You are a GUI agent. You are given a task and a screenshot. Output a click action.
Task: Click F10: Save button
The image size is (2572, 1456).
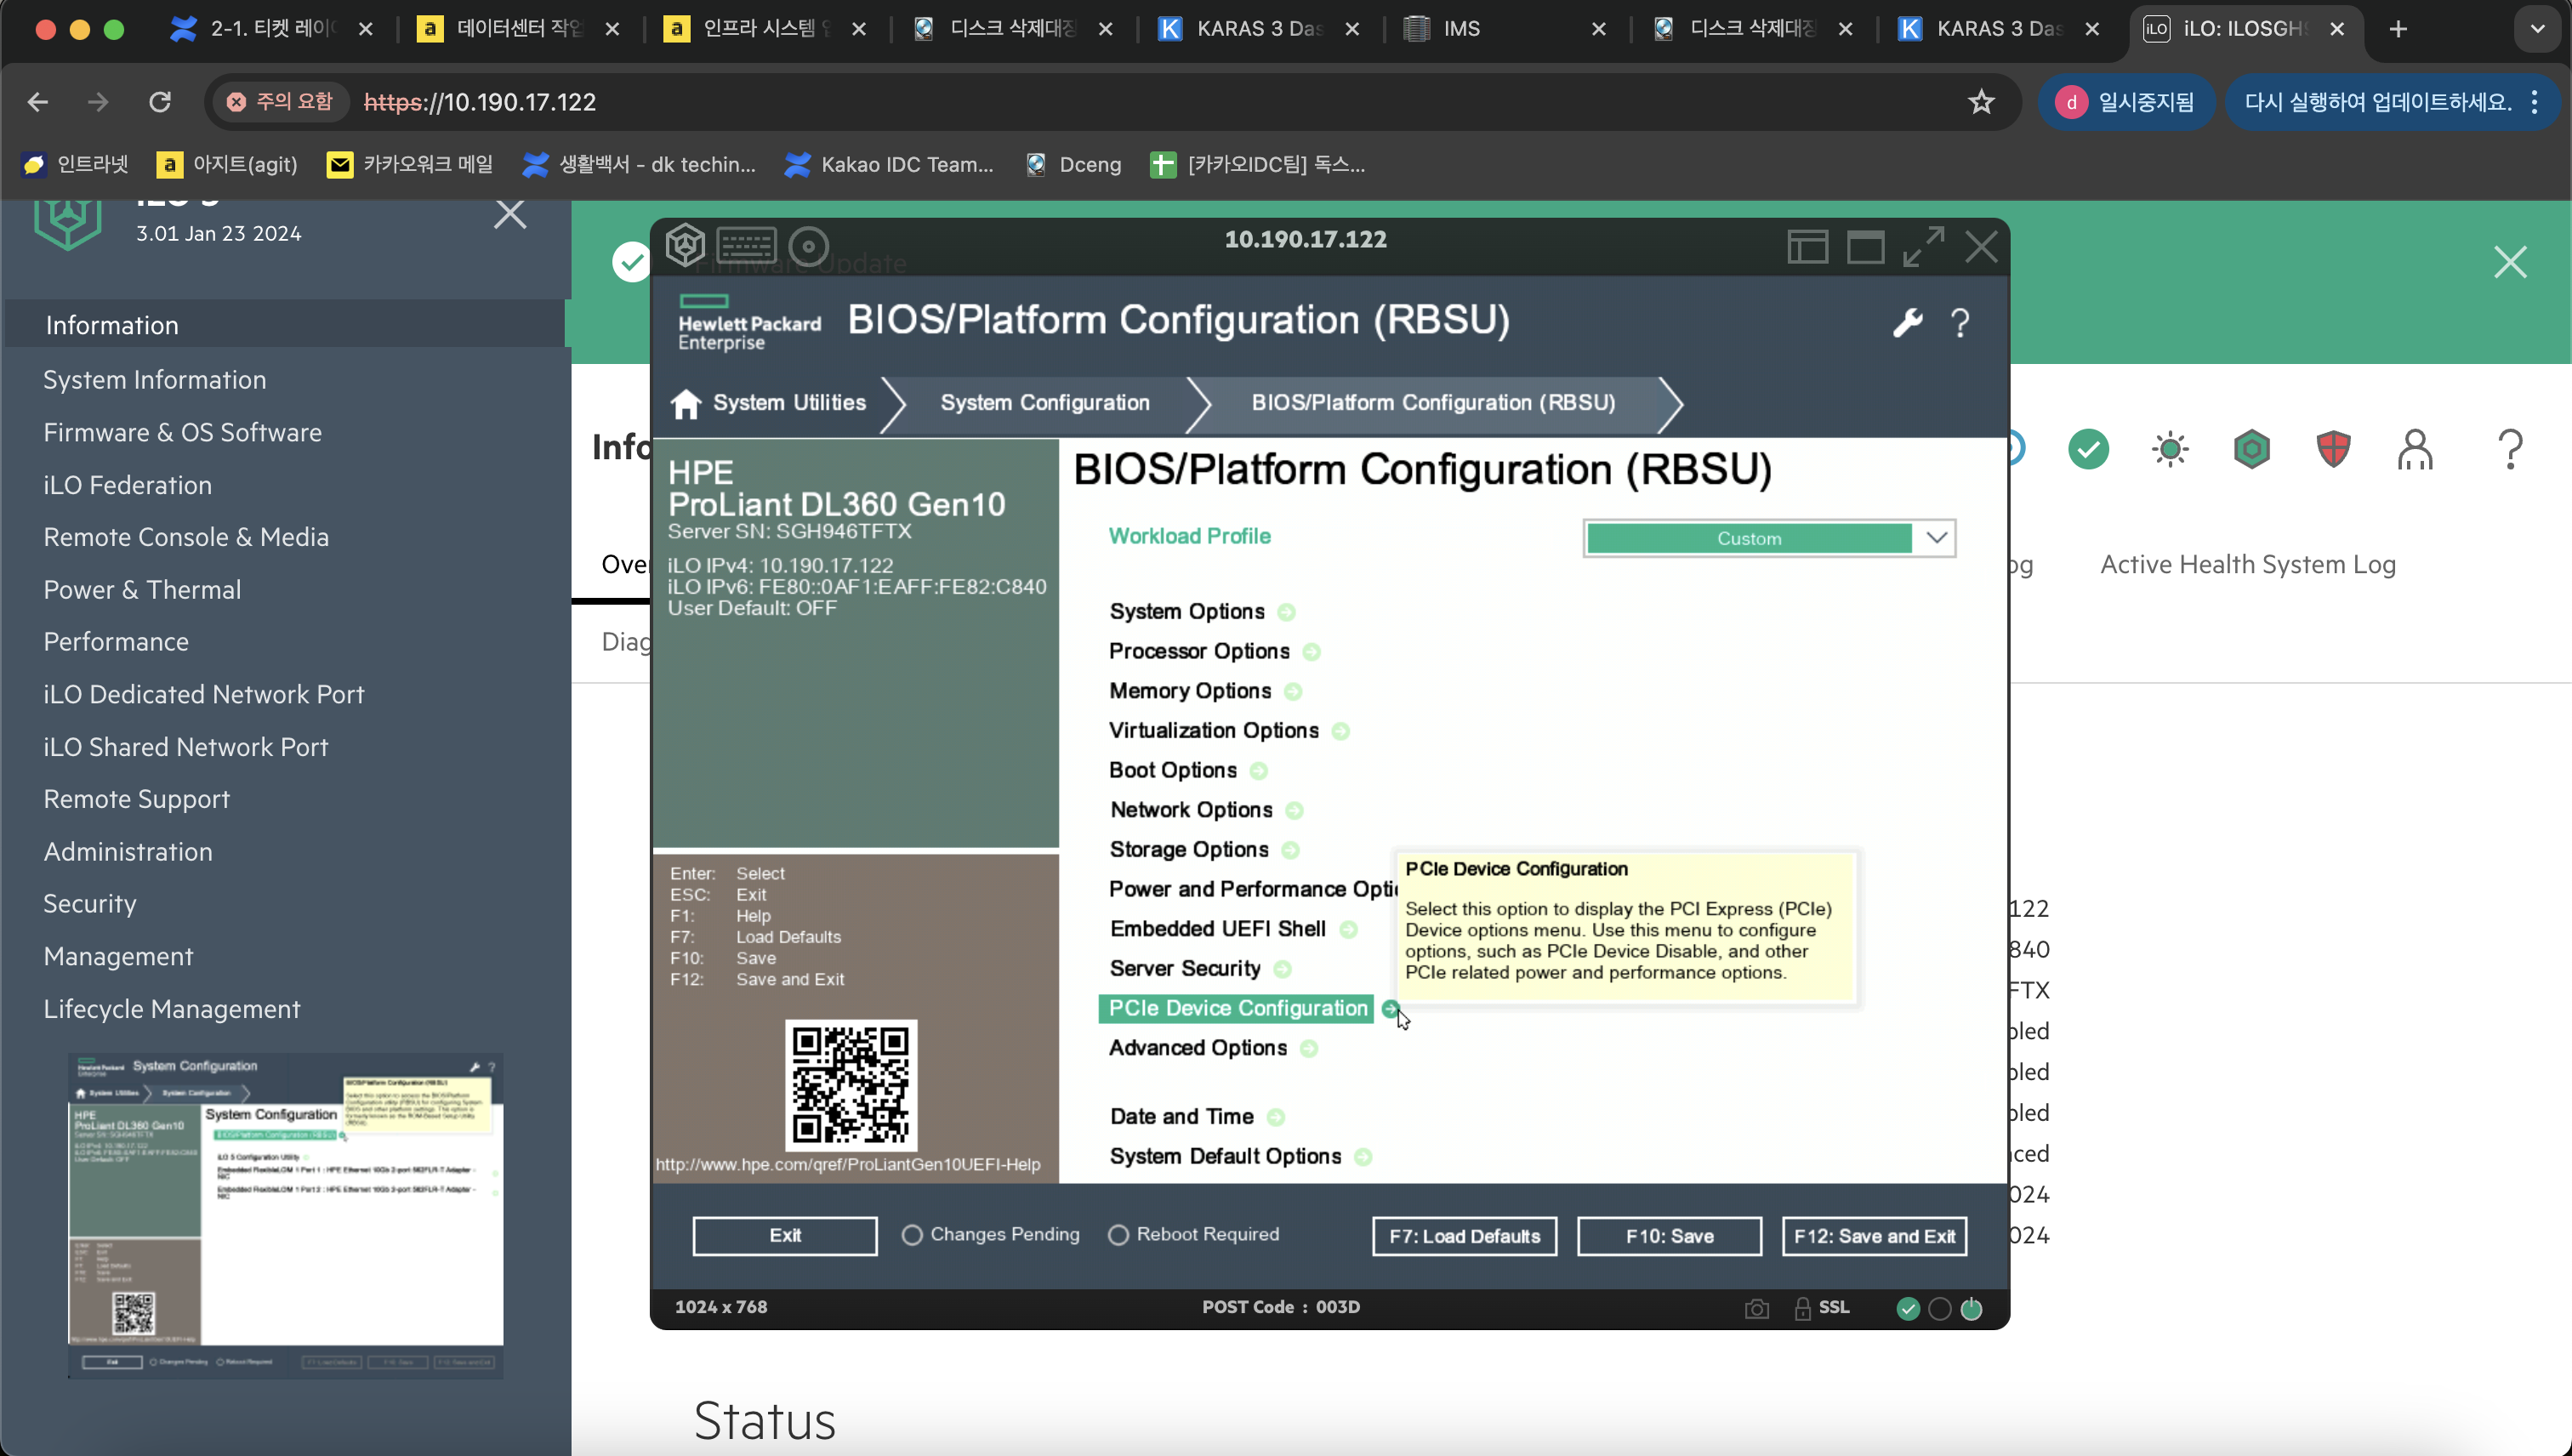coord(1669,1236)
